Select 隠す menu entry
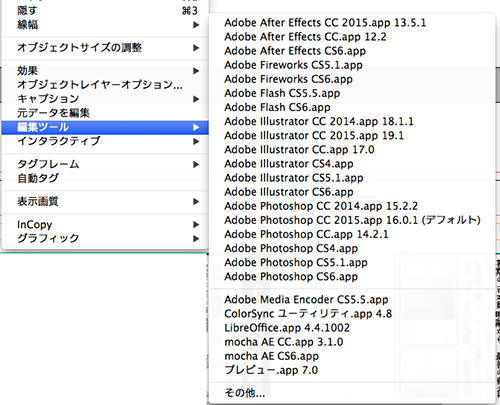Screen dimensions: 500x405 click(105, 11)
